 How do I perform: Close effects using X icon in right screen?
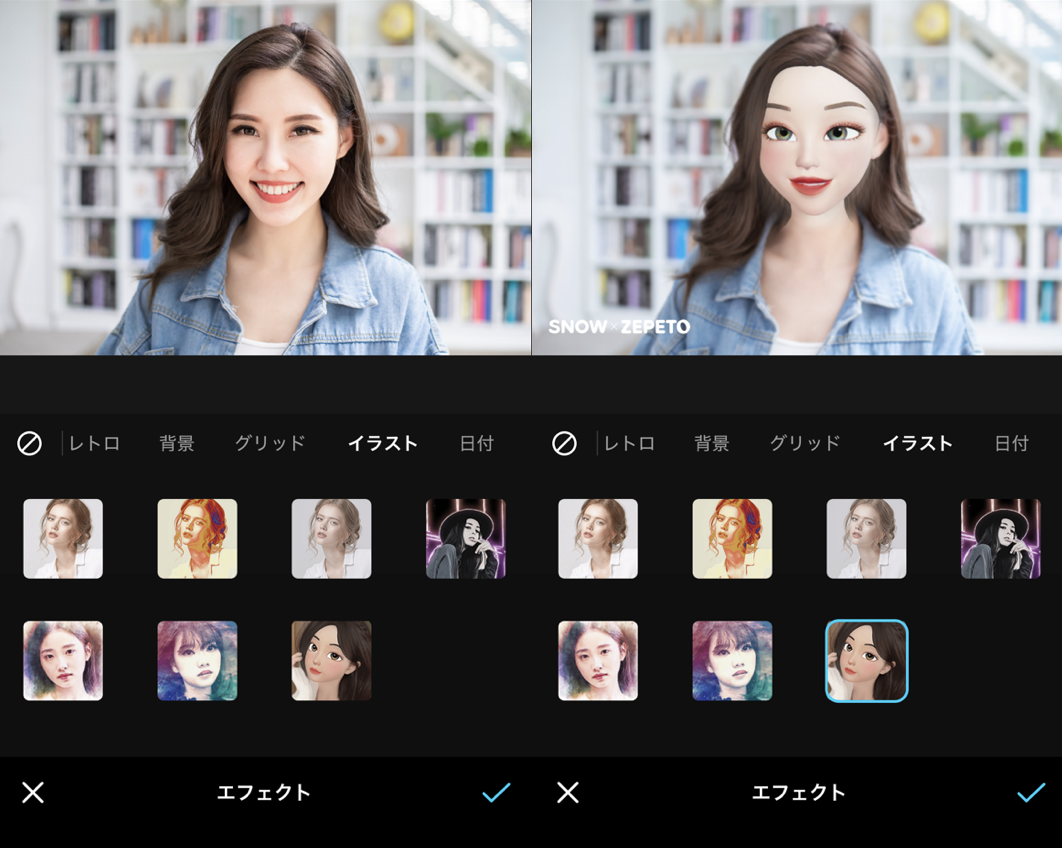568,793
